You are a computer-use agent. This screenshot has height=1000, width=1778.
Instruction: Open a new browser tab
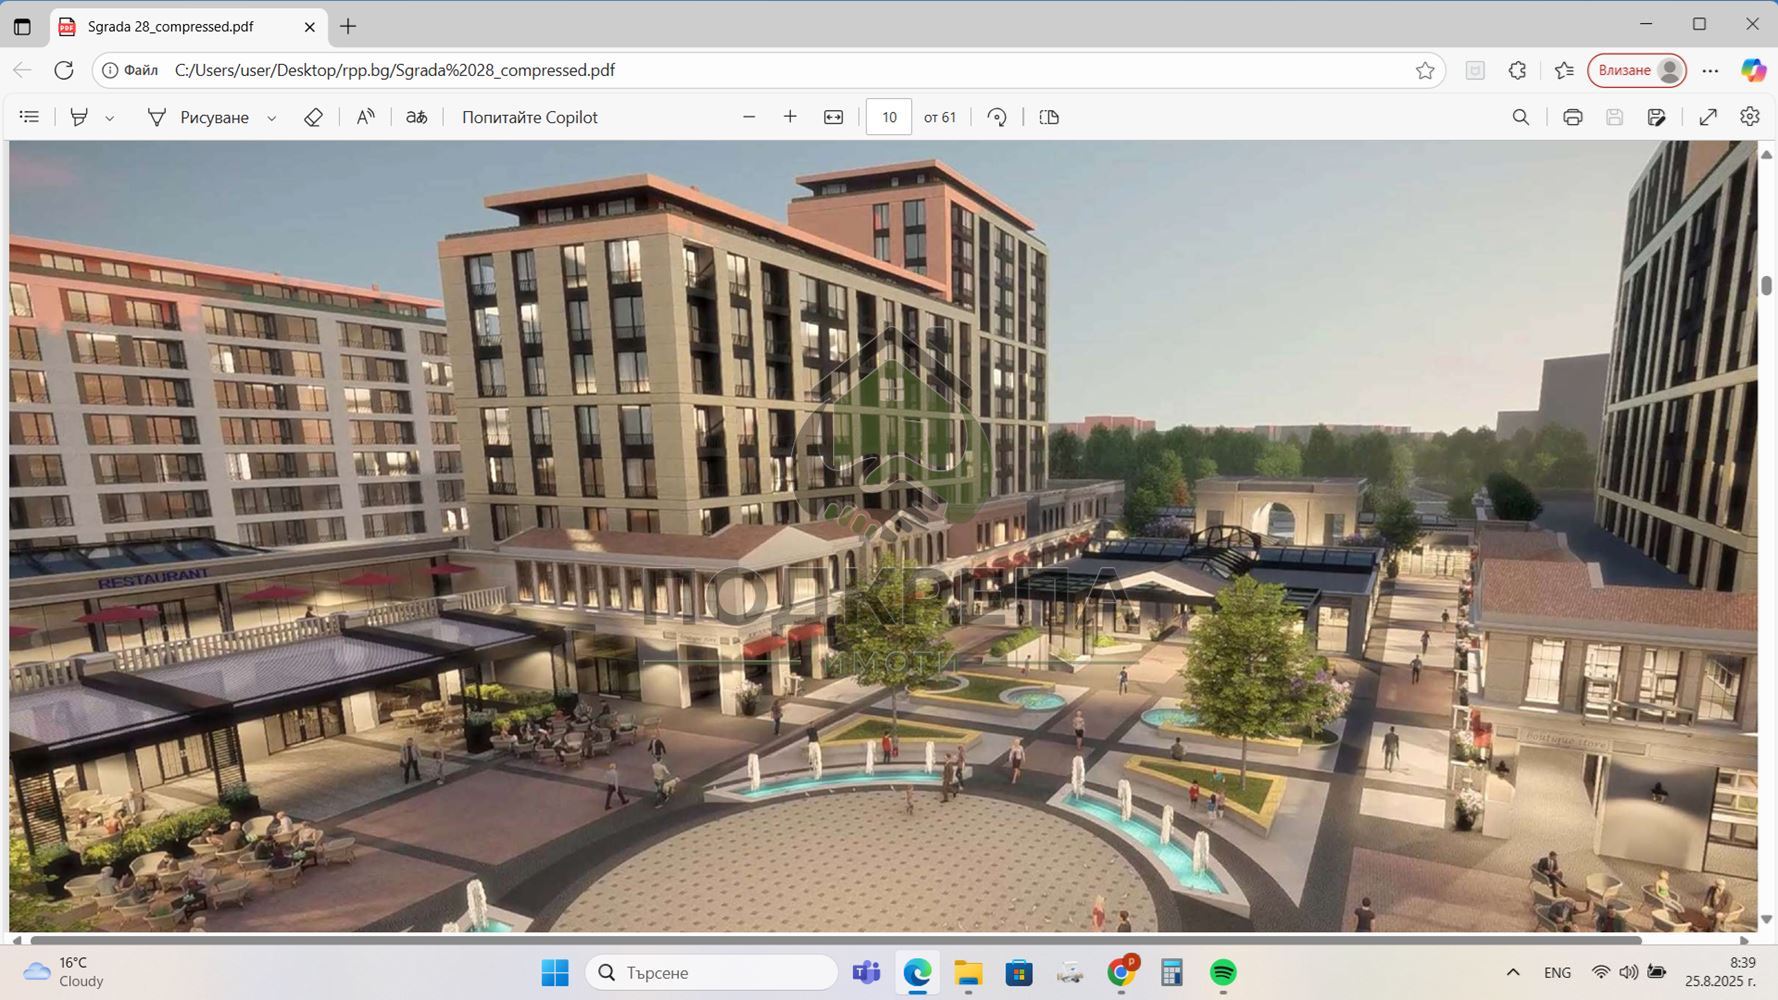point(348,27)
